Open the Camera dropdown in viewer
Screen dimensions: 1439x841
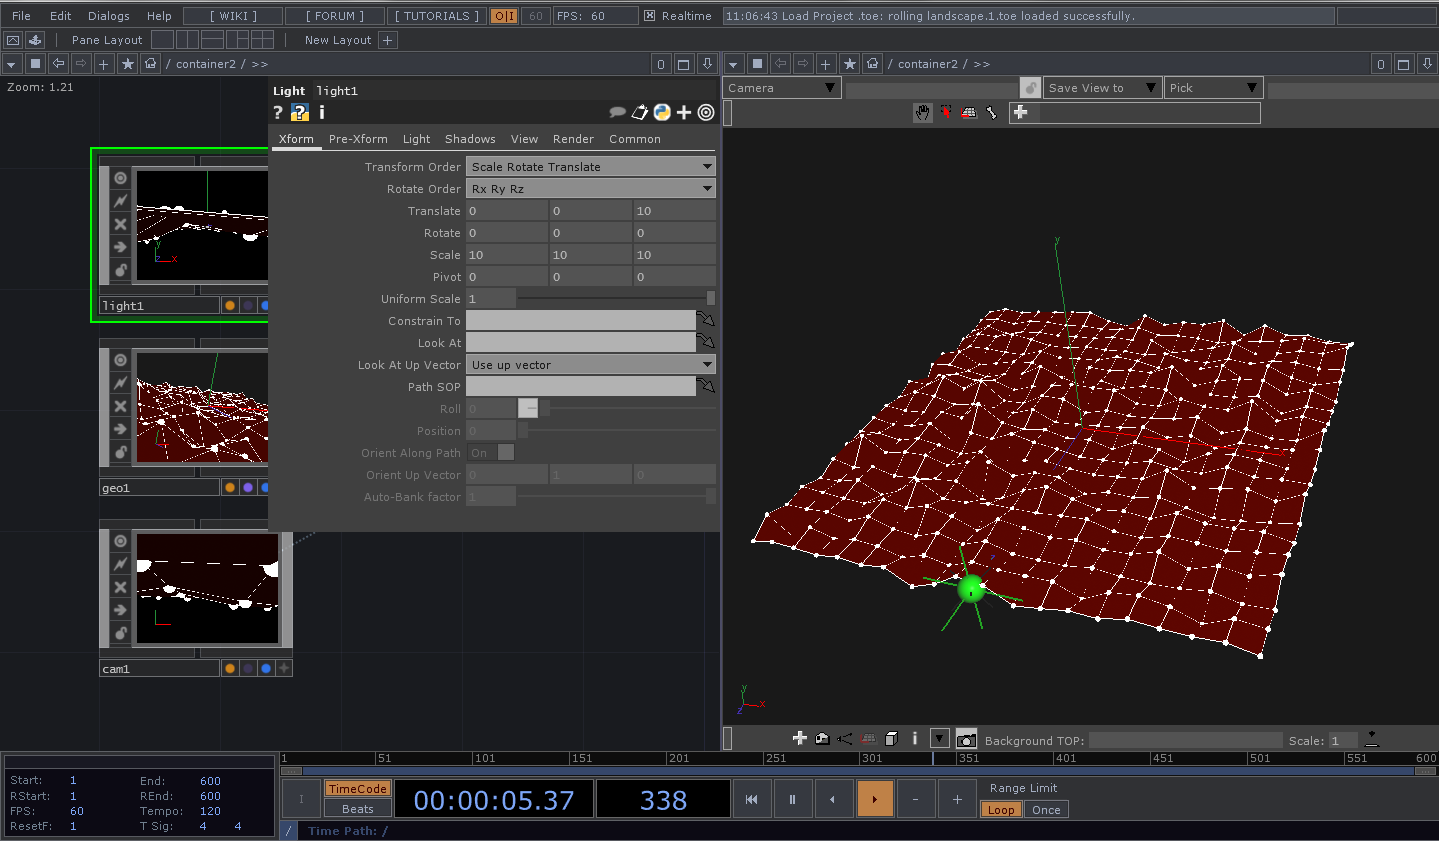point(782,88)
